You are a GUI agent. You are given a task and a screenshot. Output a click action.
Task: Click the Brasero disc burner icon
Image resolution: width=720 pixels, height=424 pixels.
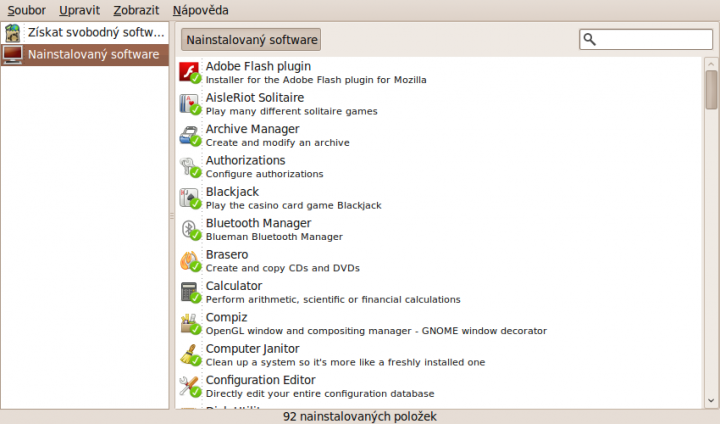click(190, 261)
